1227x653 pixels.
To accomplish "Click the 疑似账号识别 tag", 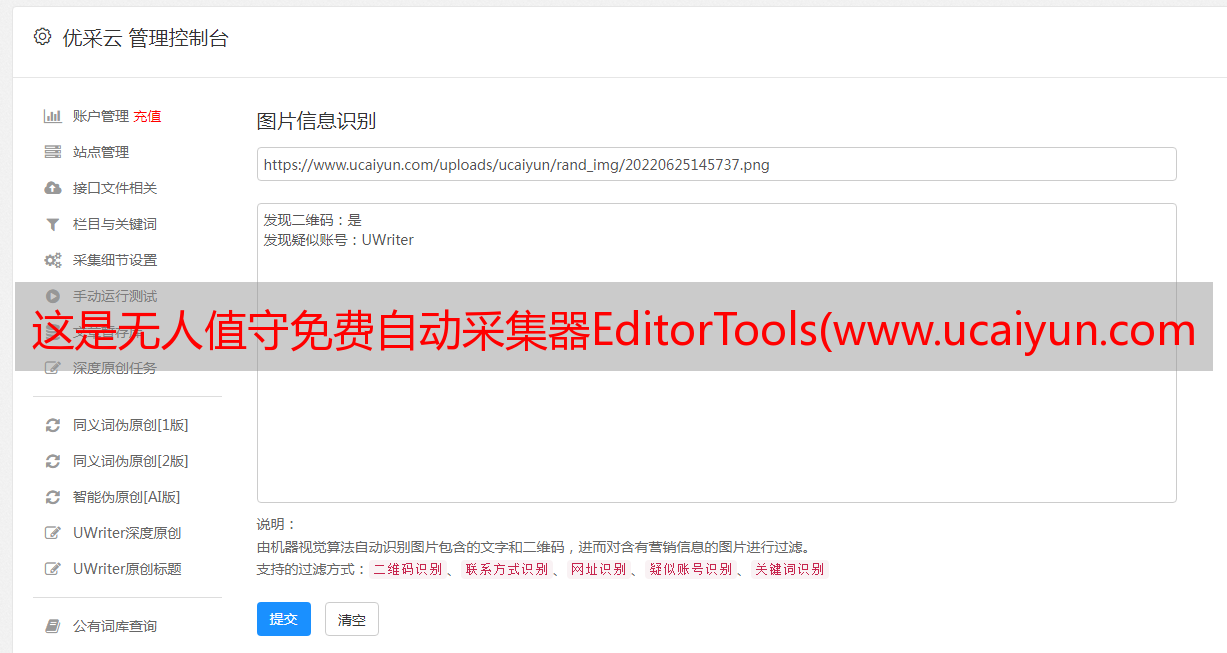I will (x=691, y=569).
